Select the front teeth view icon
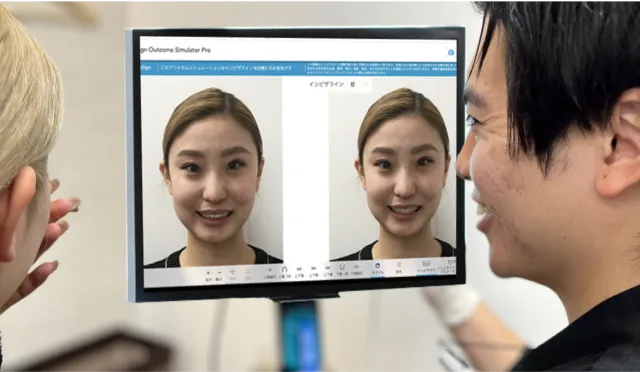The width and height of the screenshot is (640, 372). click(313, 271)
